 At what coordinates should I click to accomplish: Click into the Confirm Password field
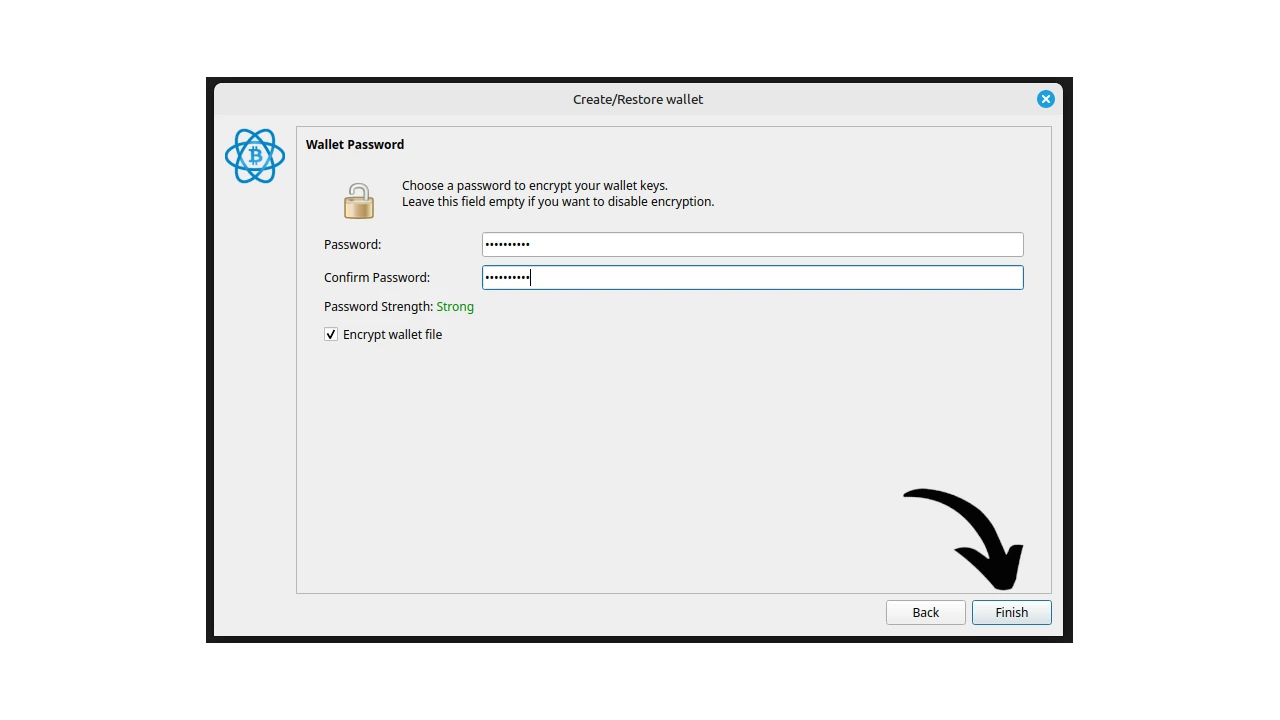pos(752,278)
